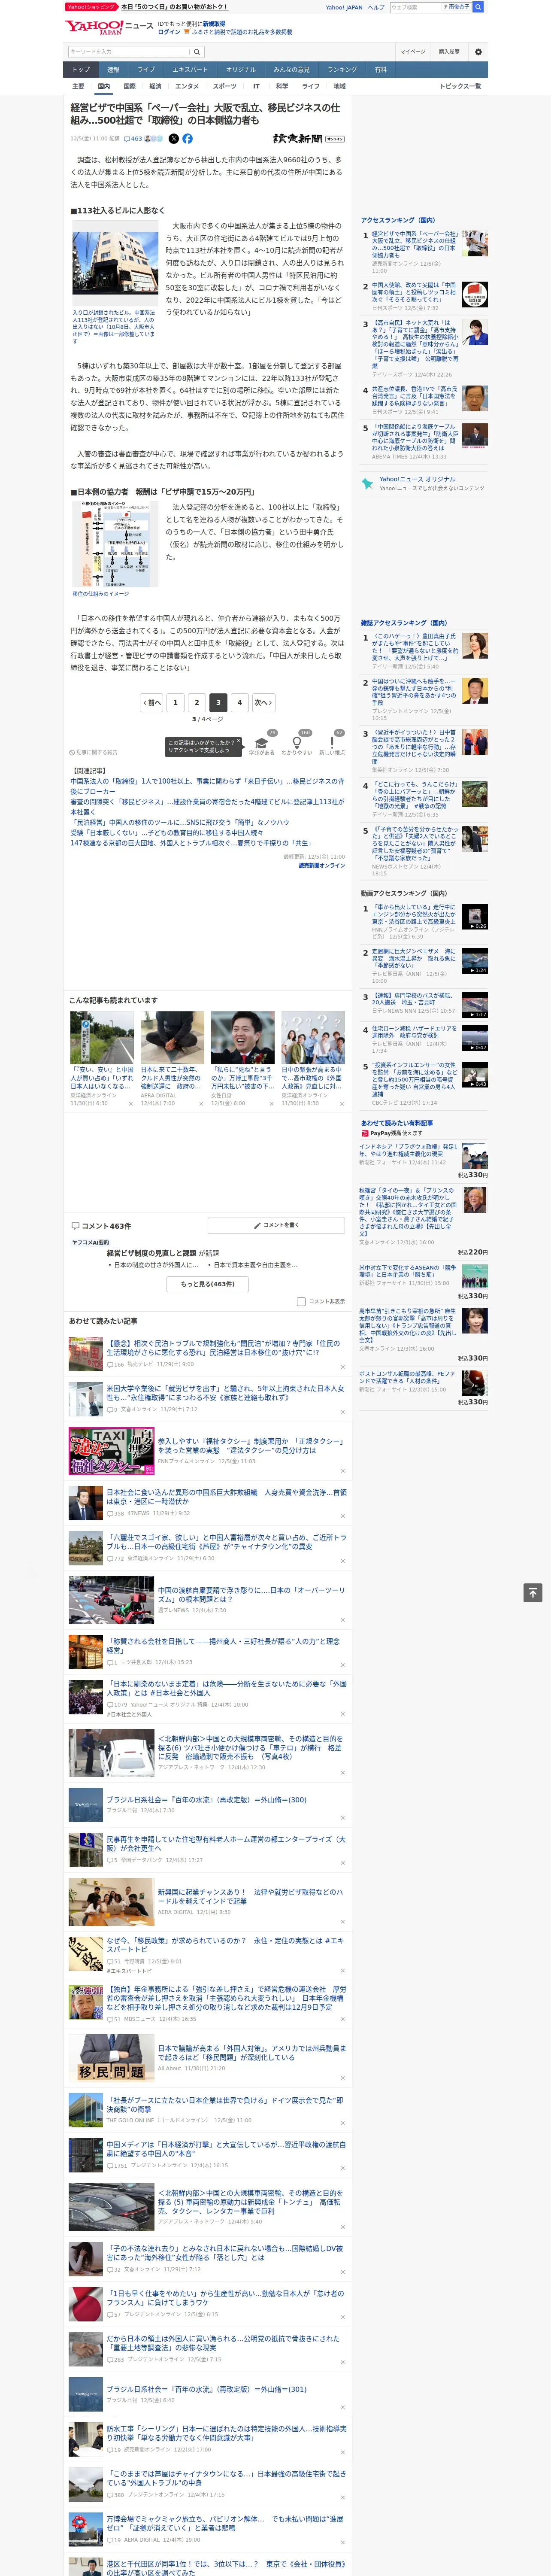The image size is (551, 2576).
Task: Open the 463 comments counter under the headline
Action: 133,139
